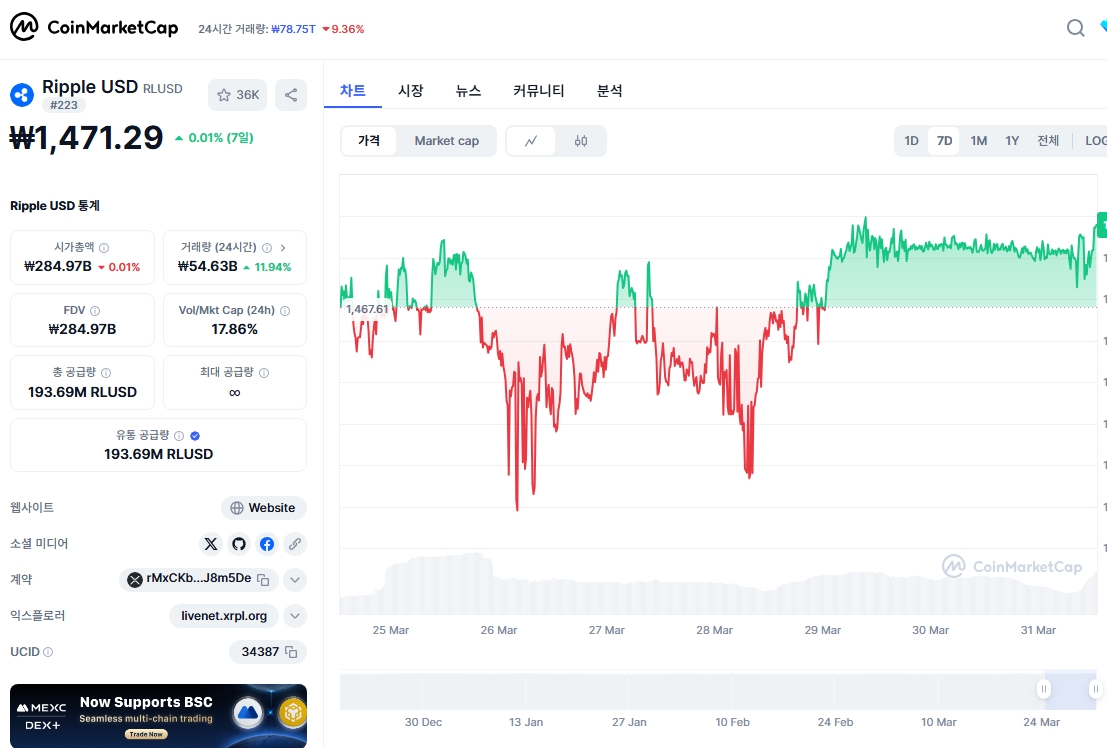This screenshot has width=1107, height=748.
Task: Show info icon next to UCID
Action: click(48, 652)
